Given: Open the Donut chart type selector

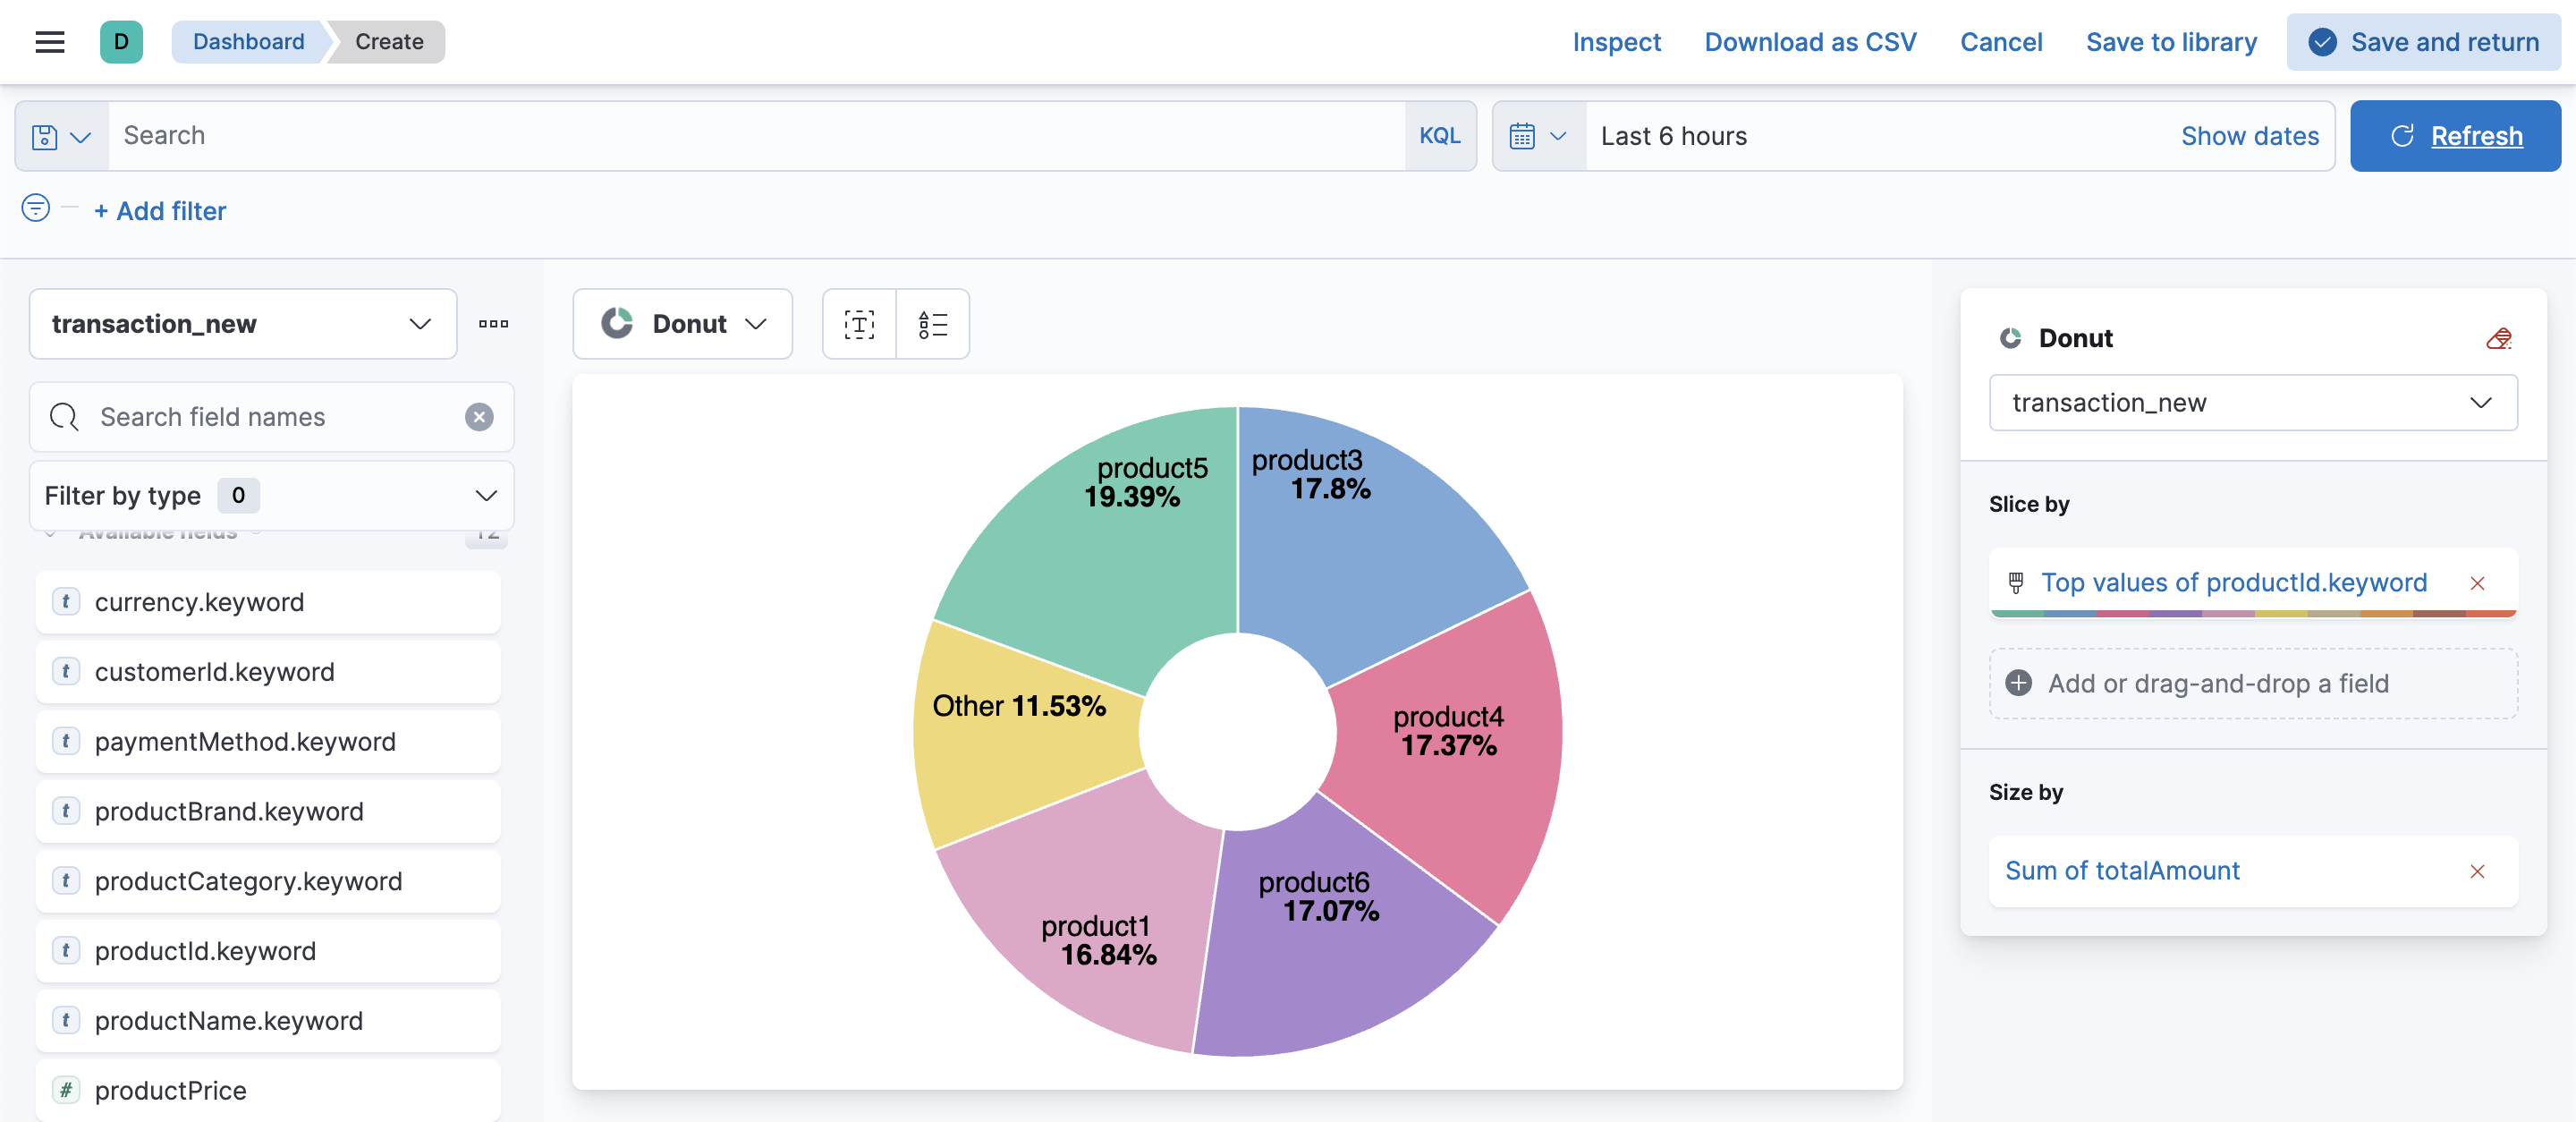Looking at the screenshot, I should tap(683, 324).
